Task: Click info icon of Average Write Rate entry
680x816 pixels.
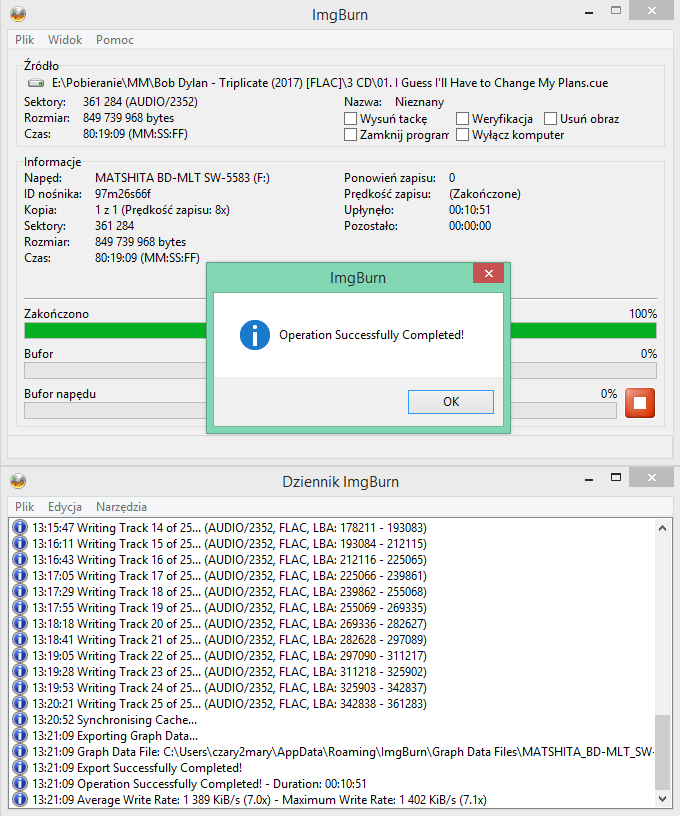Action: point(19,800)
